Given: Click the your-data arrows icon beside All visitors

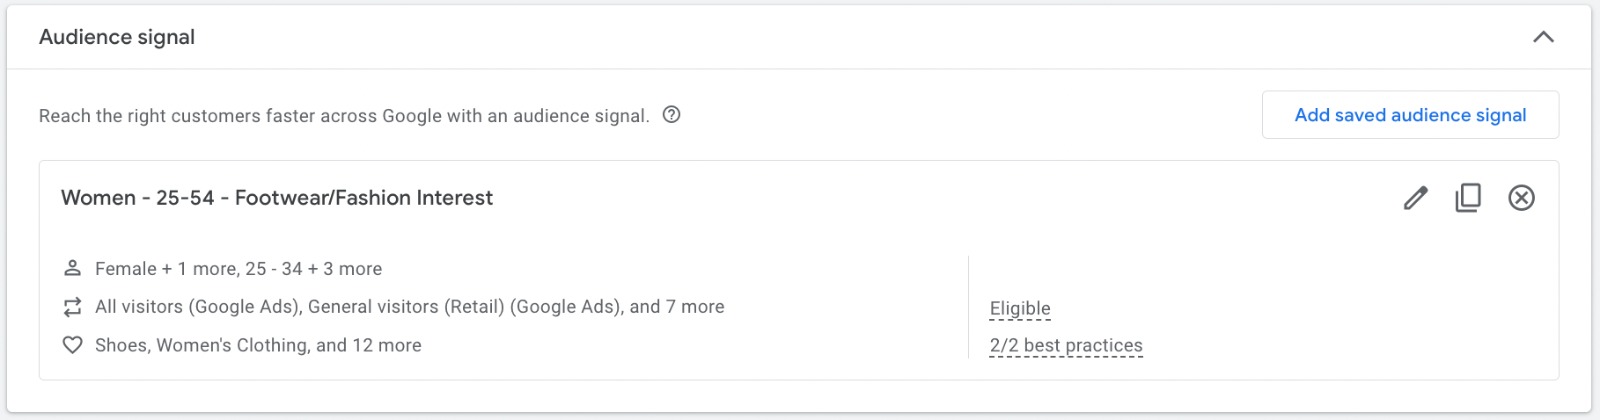Looking at the screenshot, I should coord(72,307).
